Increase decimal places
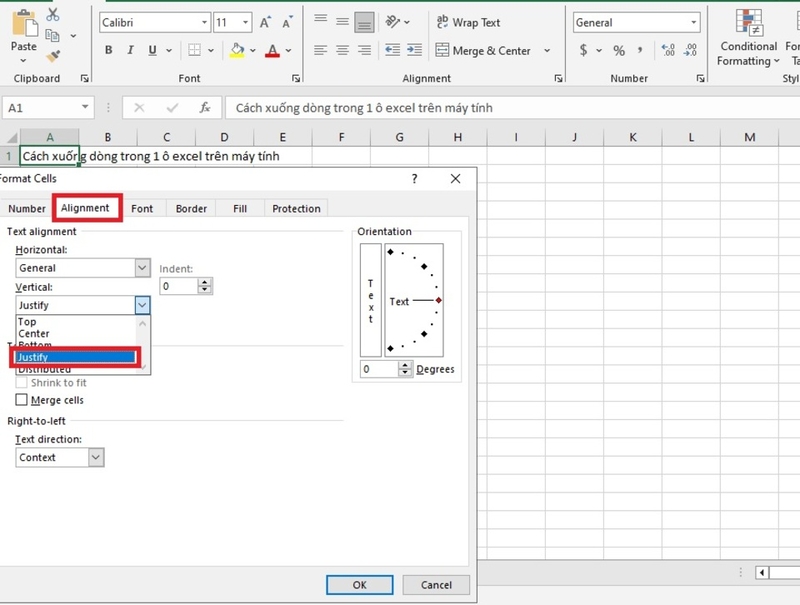Image resolution: width=800 pixels, height=605 pixels. tap(668, 50)
